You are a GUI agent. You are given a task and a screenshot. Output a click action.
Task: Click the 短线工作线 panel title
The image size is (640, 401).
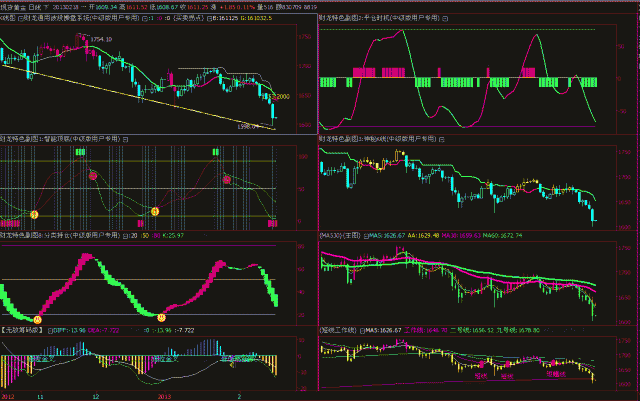336,329
